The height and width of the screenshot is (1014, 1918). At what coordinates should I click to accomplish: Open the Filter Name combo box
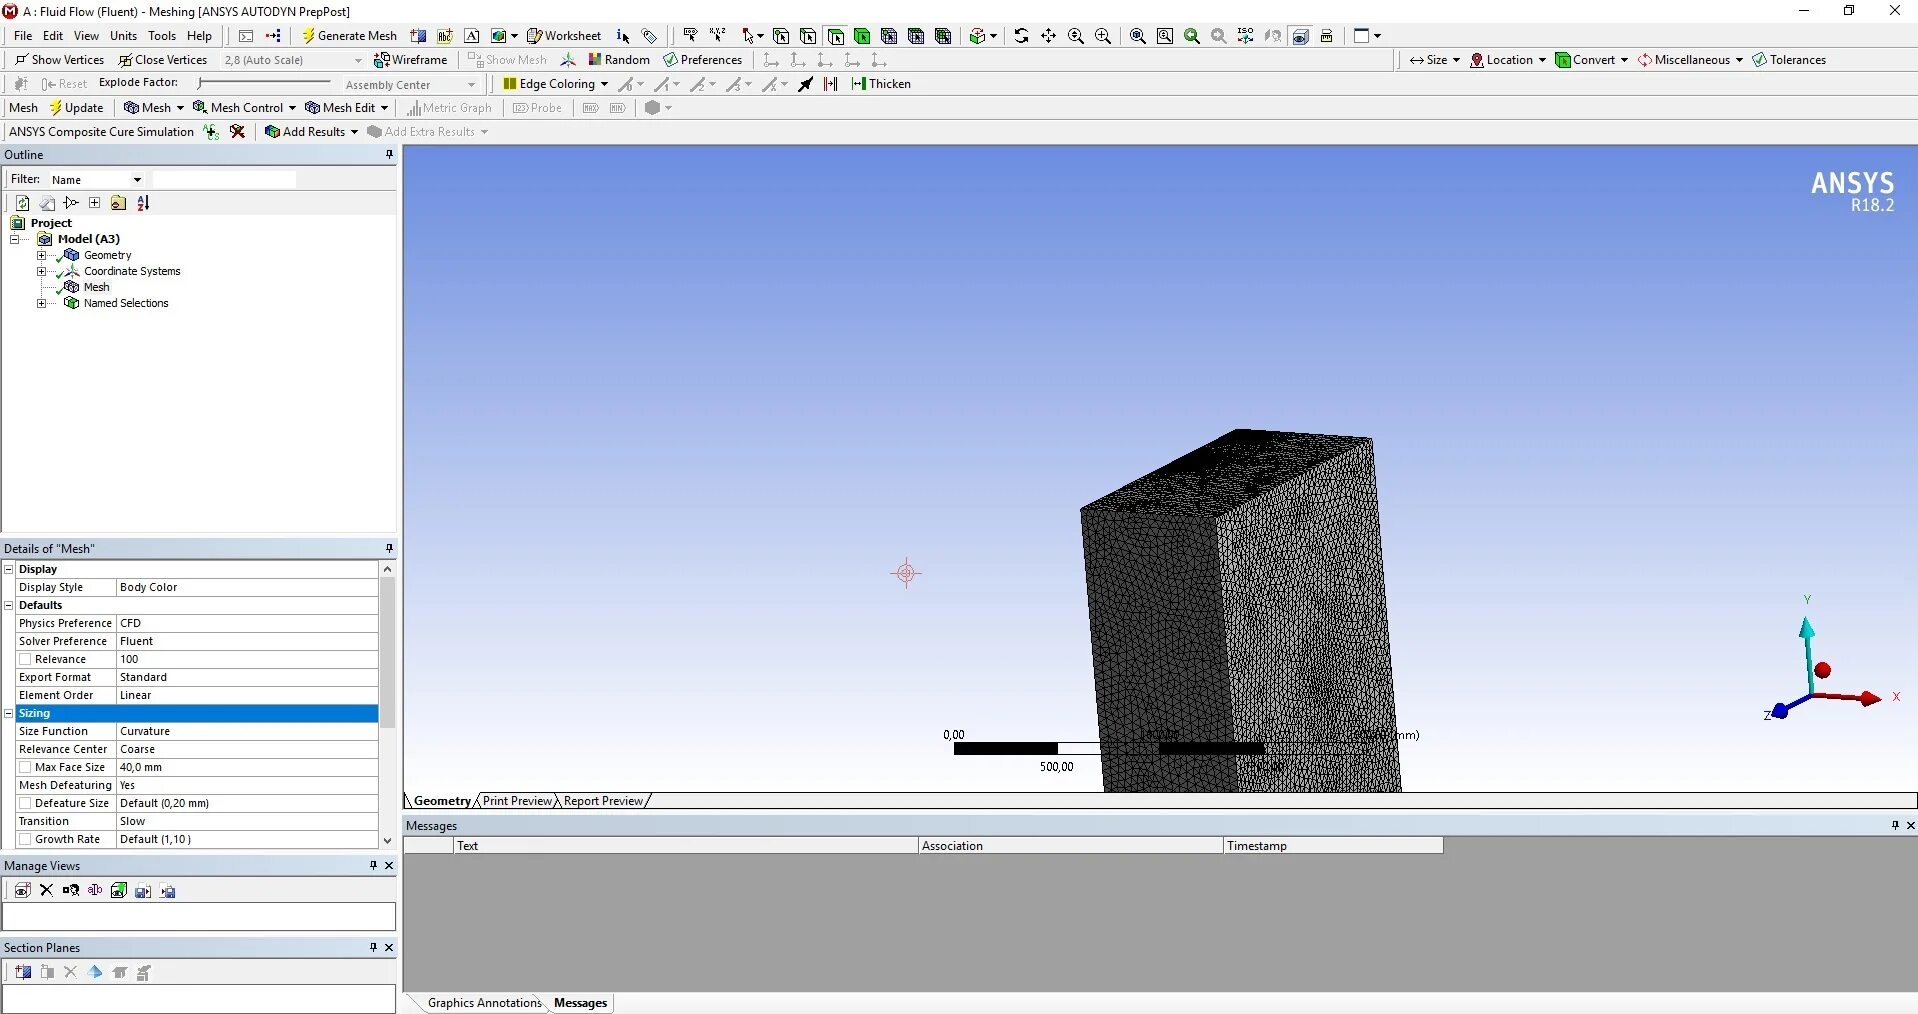[96, 180]
